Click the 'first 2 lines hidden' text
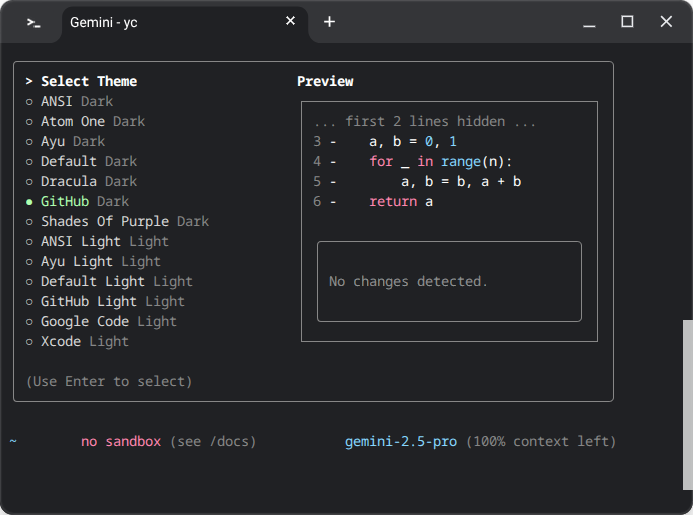Screen dimensions: 693x515 425,122
